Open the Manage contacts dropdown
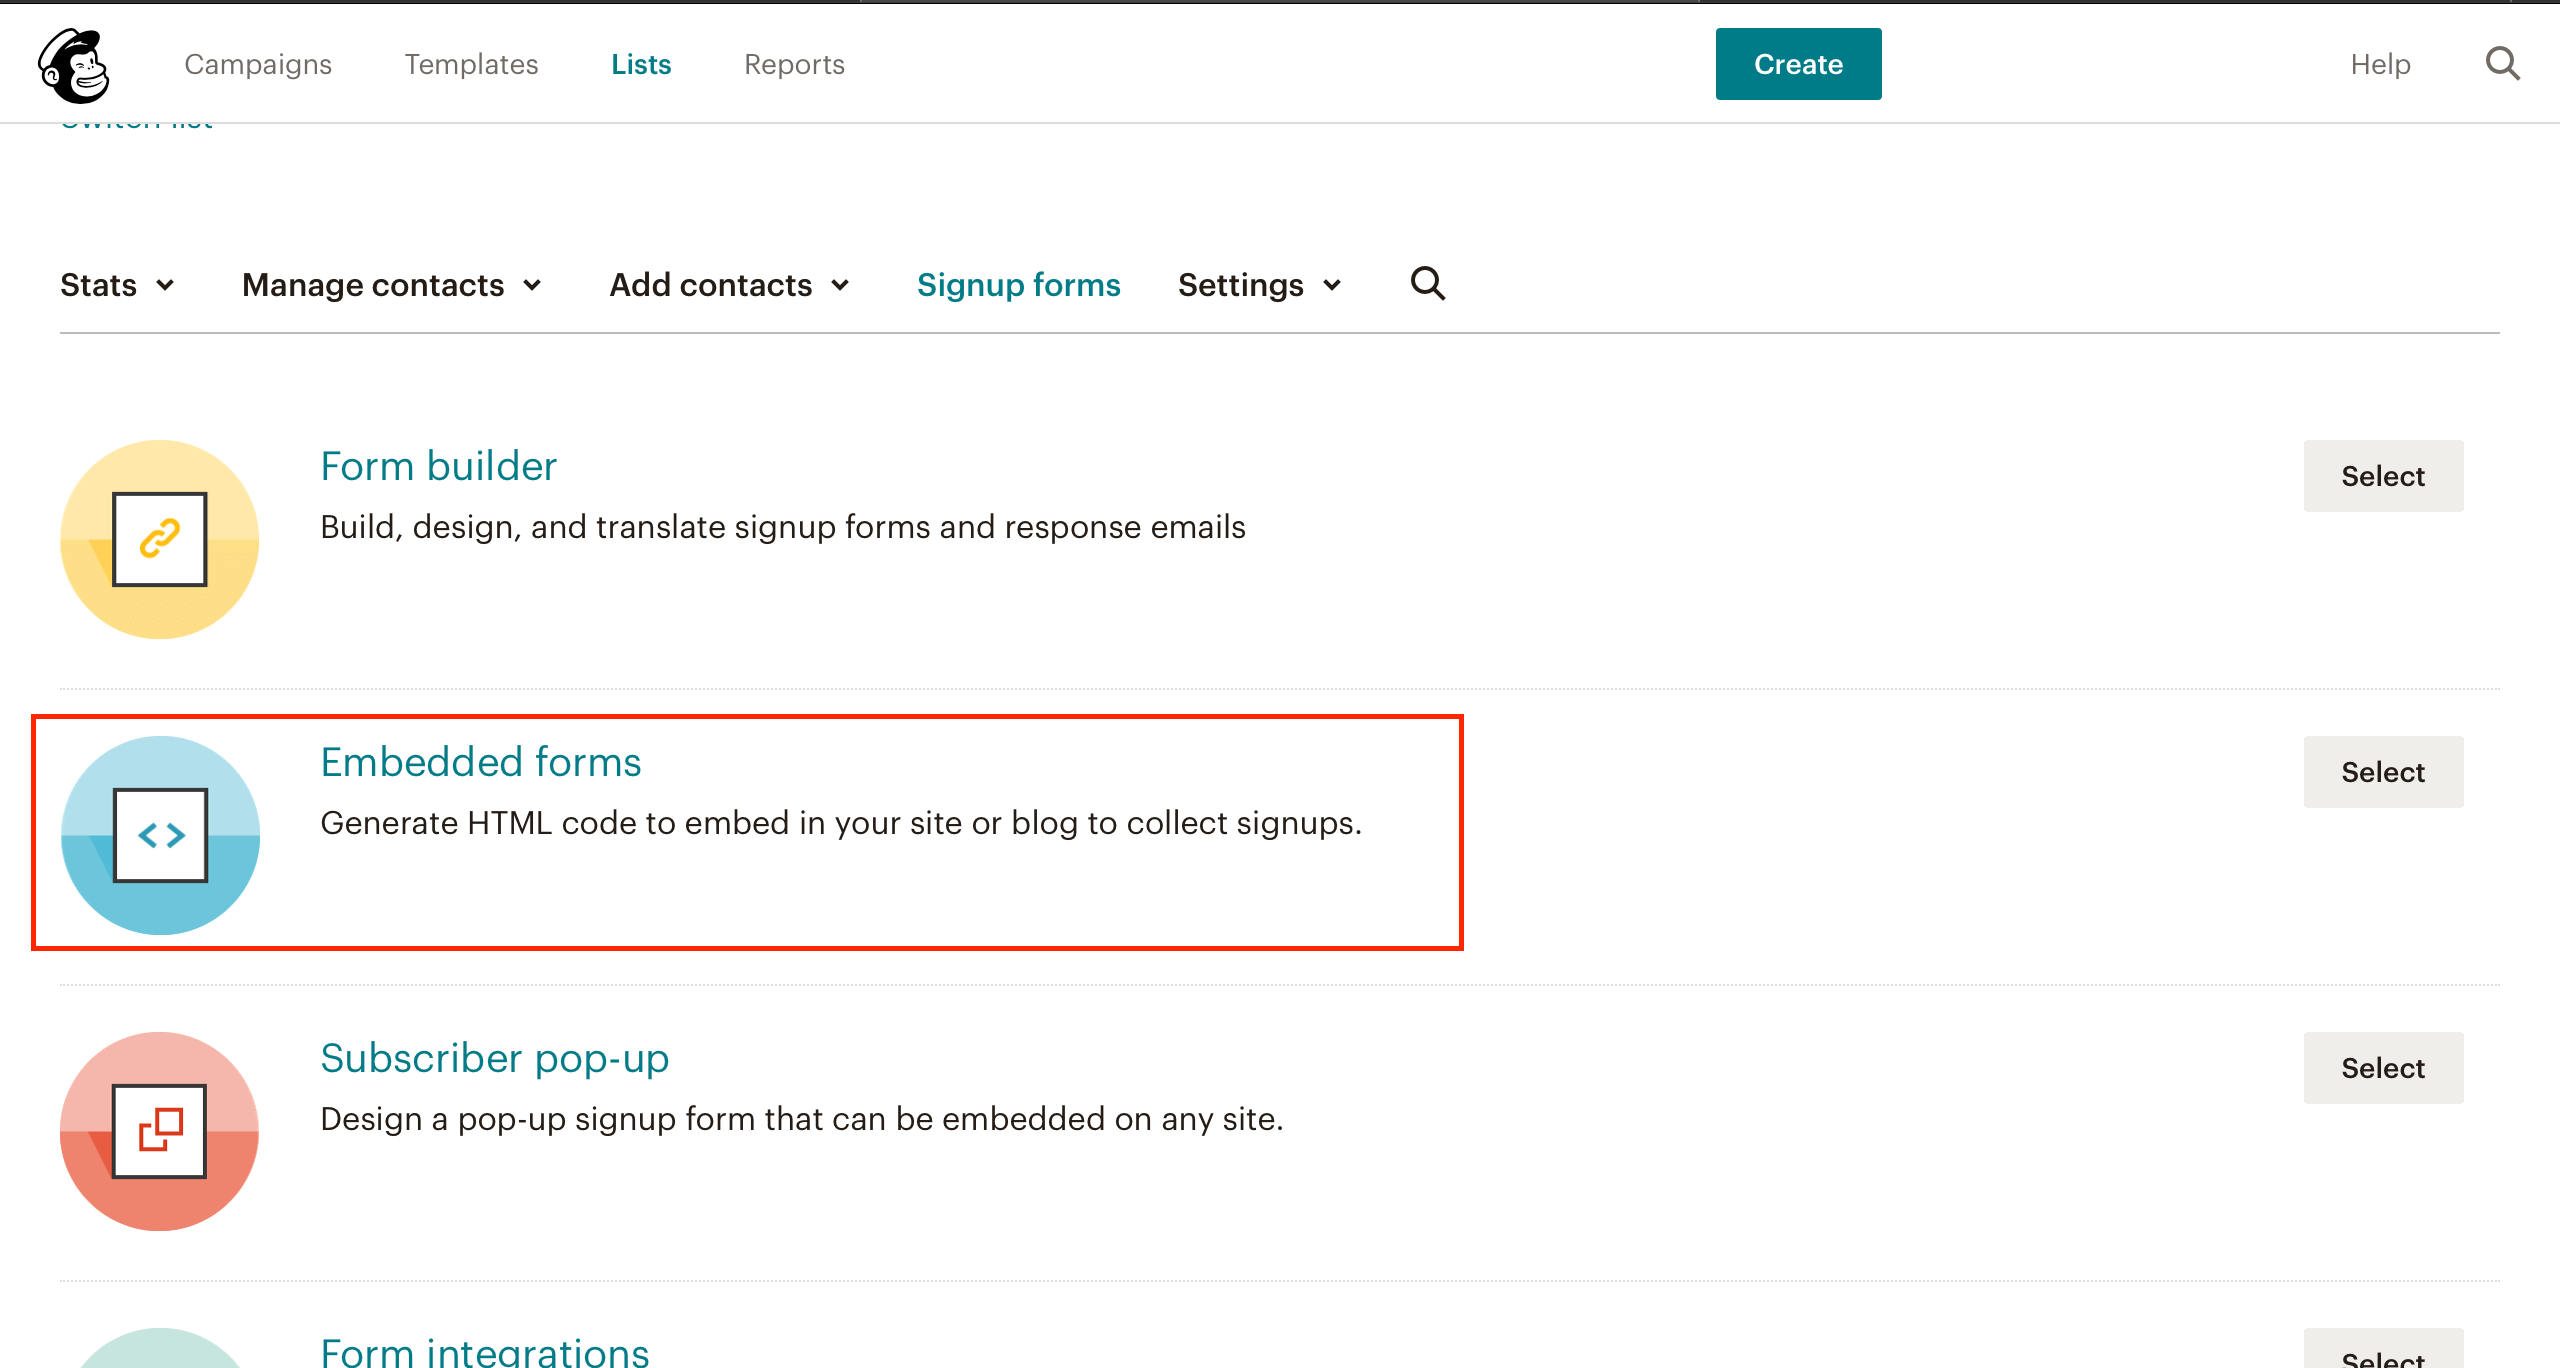 pyautogui.click(x=391, y=285)
